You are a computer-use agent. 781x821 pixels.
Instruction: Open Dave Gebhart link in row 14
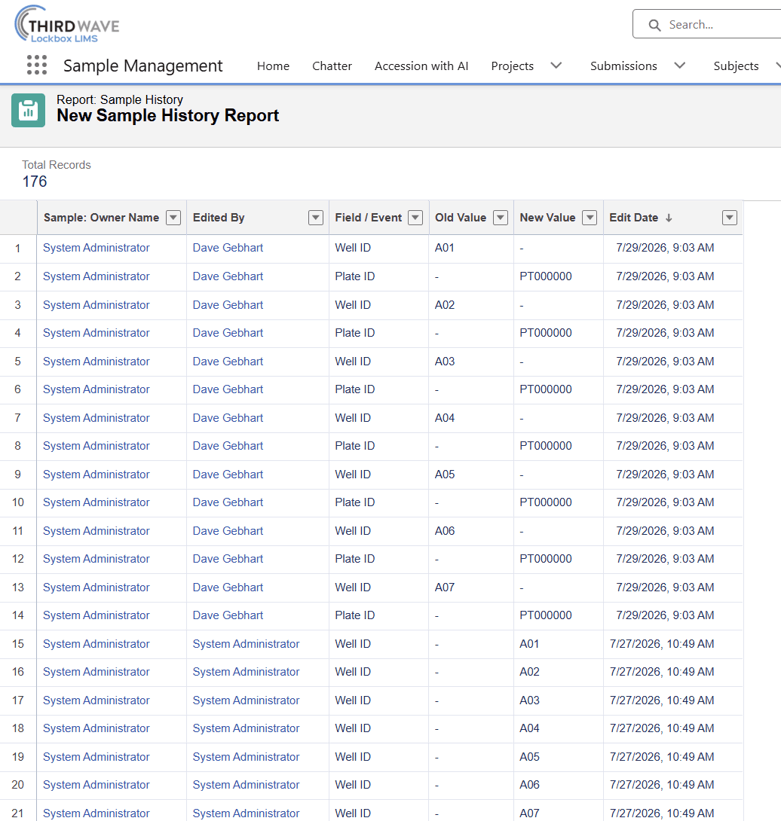pos(228,615)
